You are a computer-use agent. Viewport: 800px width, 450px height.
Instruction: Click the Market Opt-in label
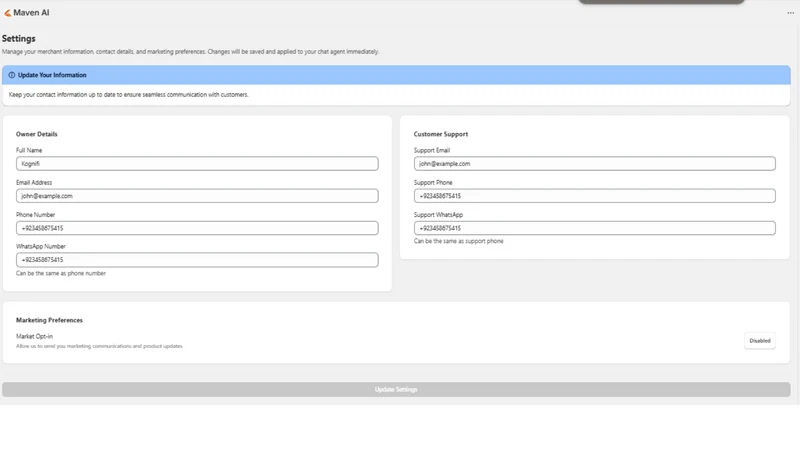click(34, 336)
